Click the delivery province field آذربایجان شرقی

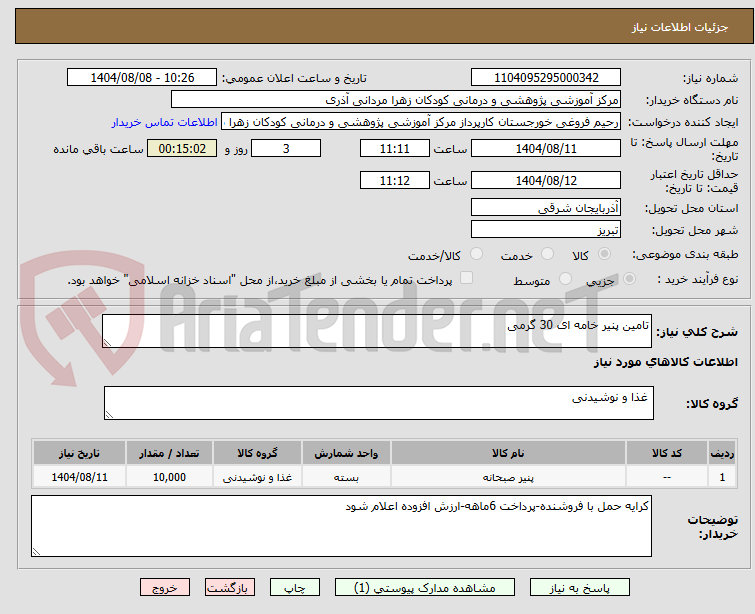pyautogui.click(x=546, y=208)
